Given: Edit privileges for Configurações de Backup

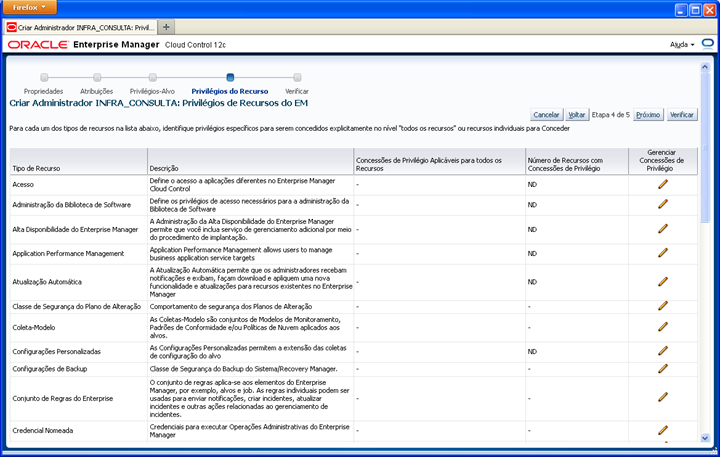Looking at the screenshot, I should (663, 368).
